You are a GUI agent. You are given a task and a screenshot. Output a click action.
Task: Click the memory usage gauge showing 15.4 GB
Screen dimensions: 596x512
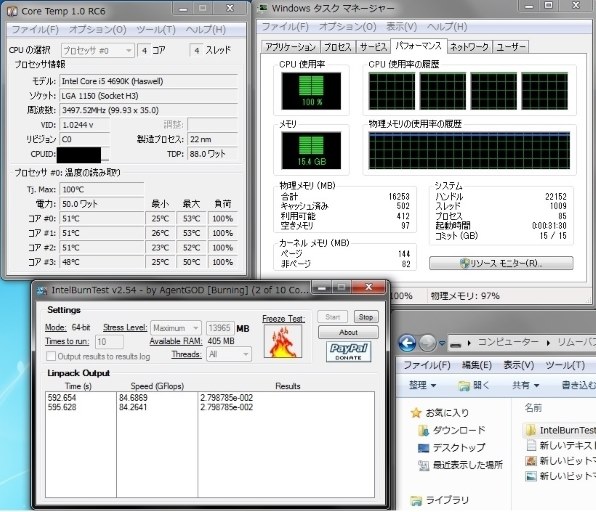tap(311, 151)
